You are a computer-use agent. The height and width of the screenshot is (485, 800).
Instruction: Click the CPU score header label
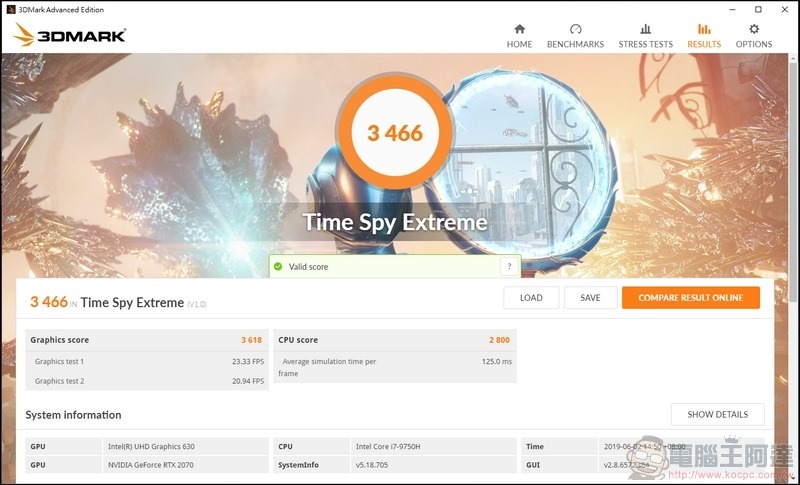click(298, 340)
